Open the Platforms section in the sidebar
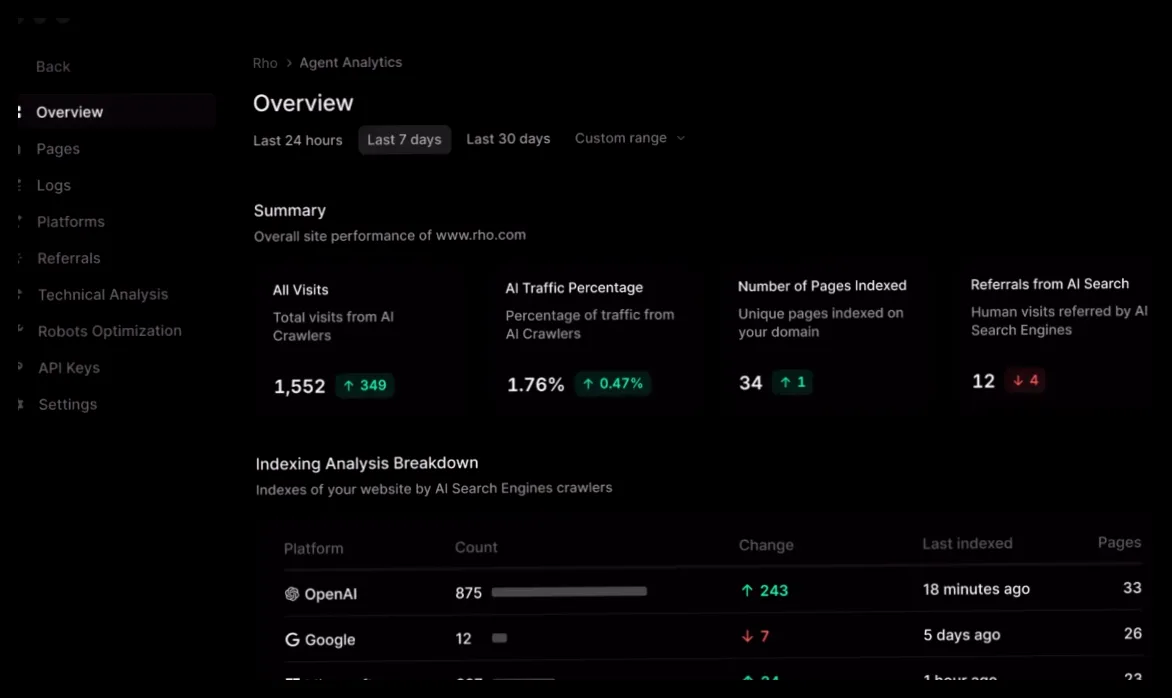Viewport: 1172px width, 698px height. tap(71, 222)
